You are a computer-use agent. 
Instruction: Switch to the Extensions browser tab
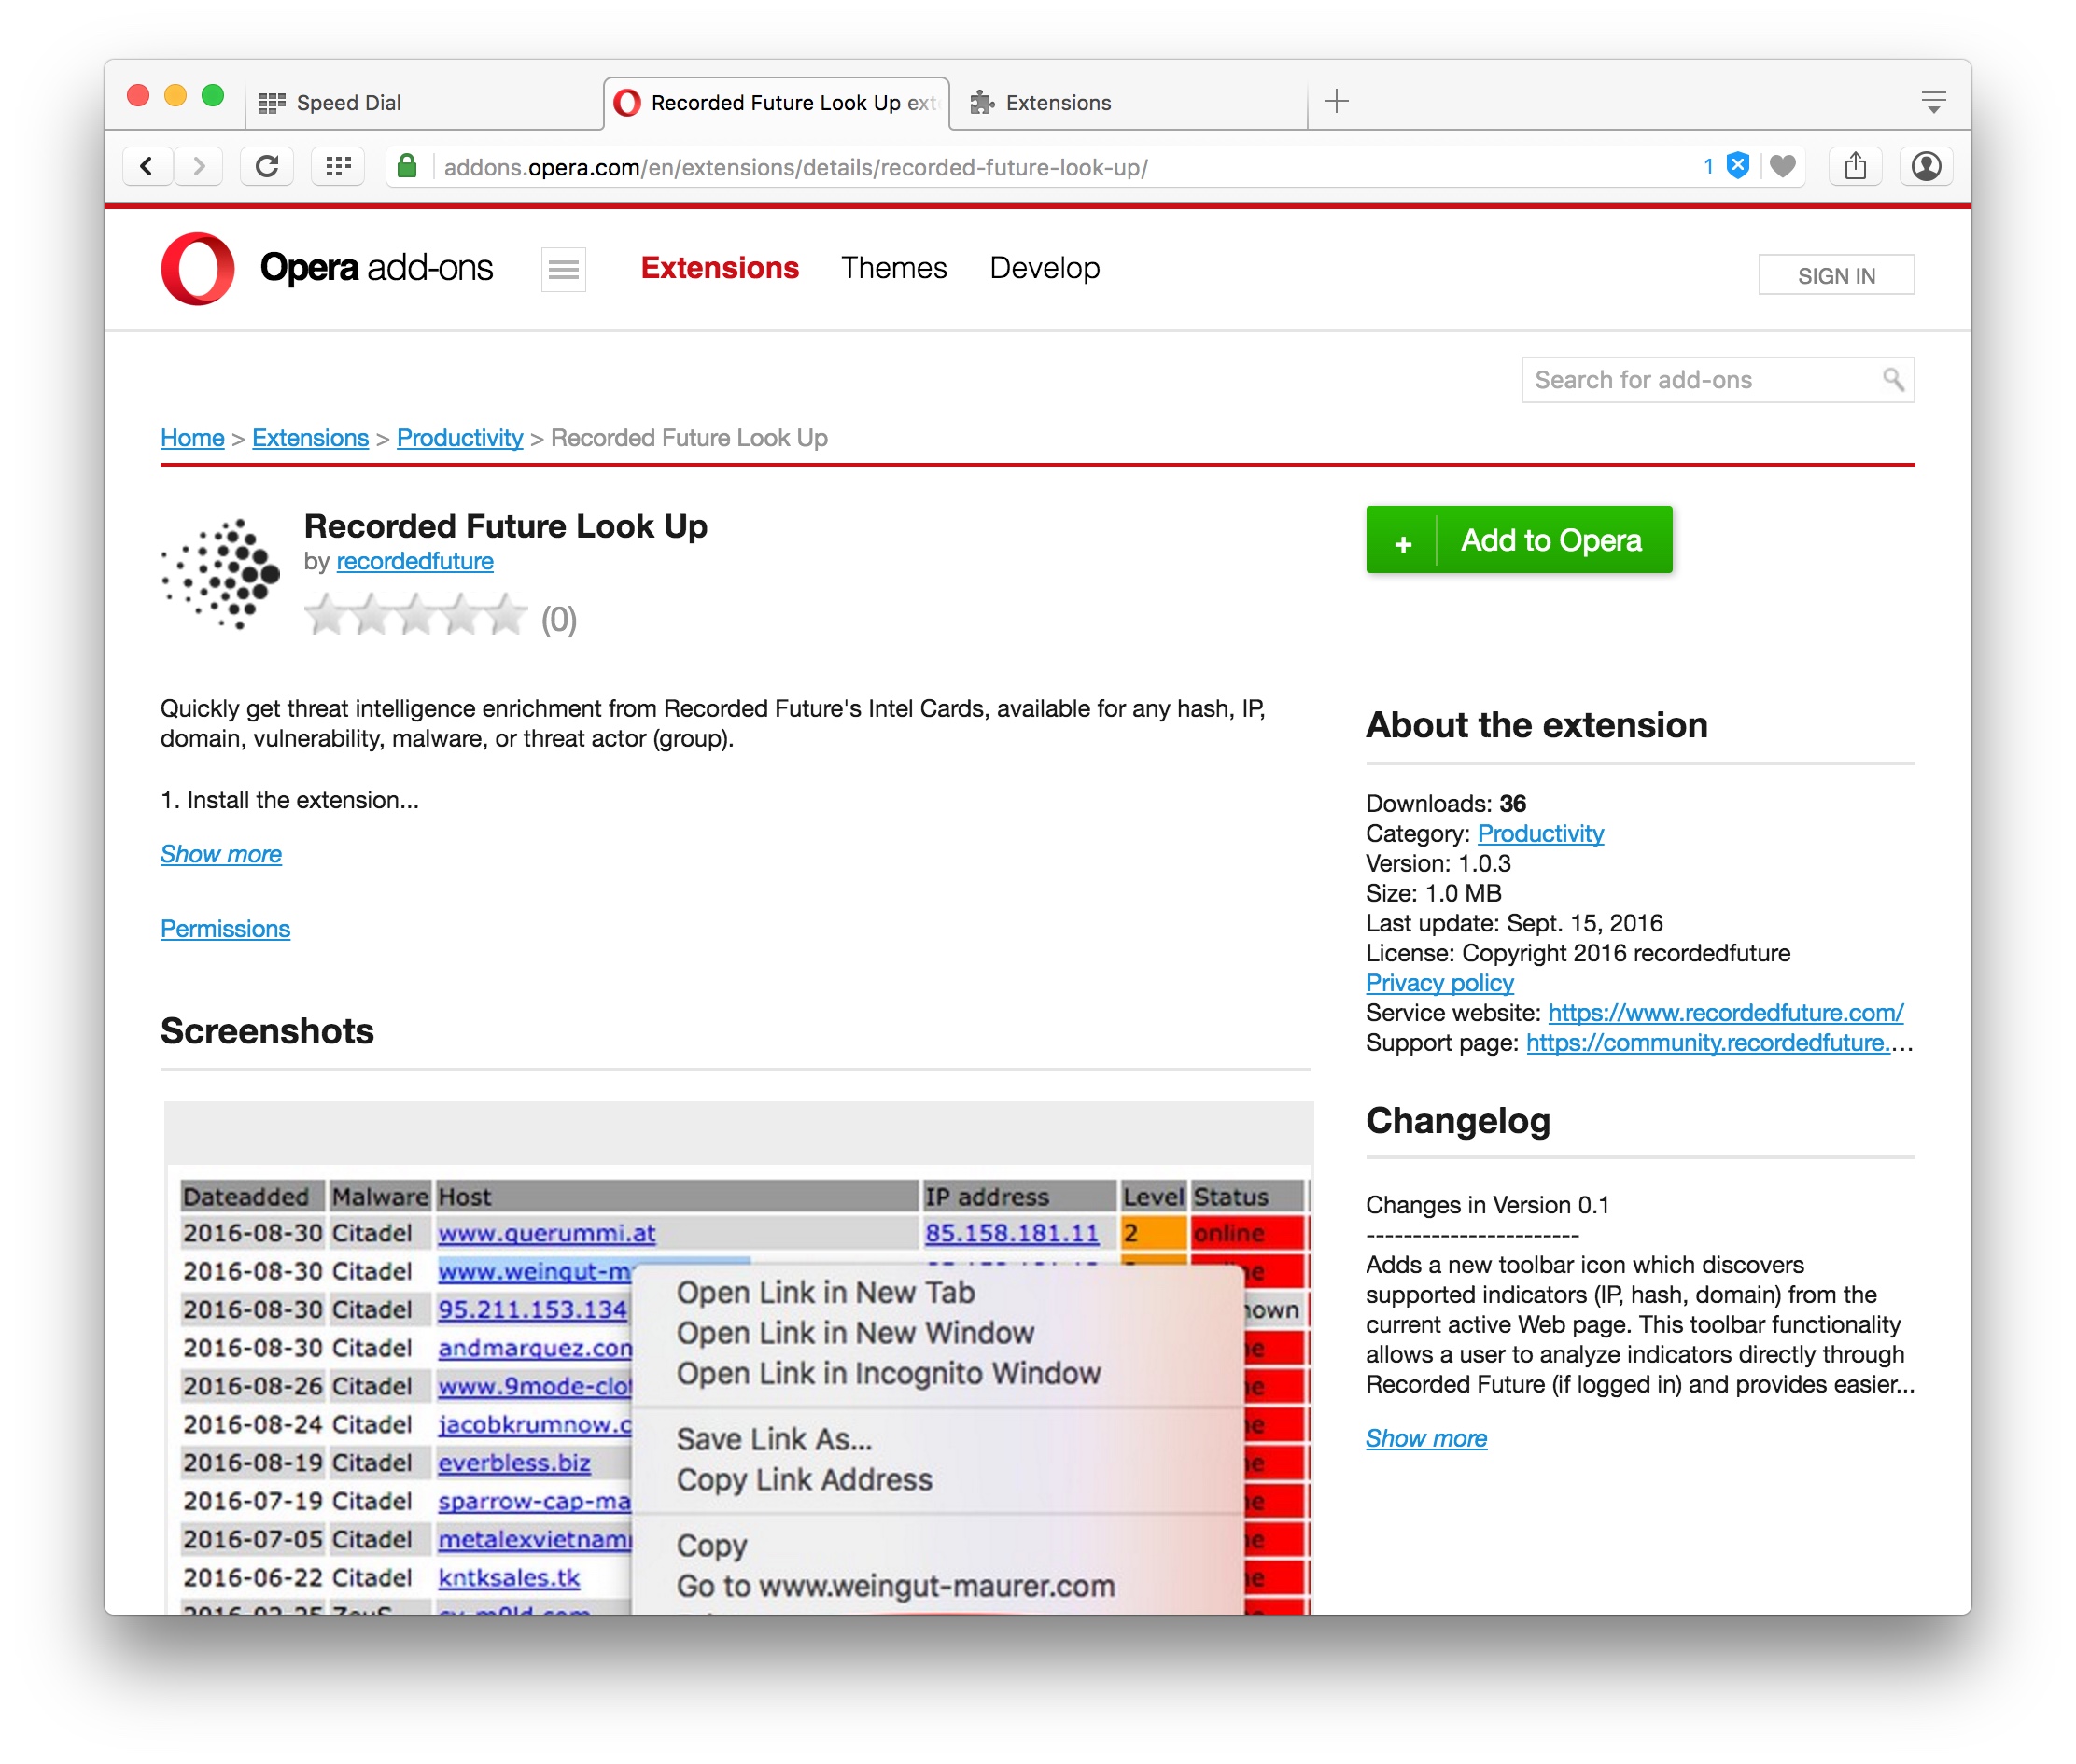[x=1057, y=103]
